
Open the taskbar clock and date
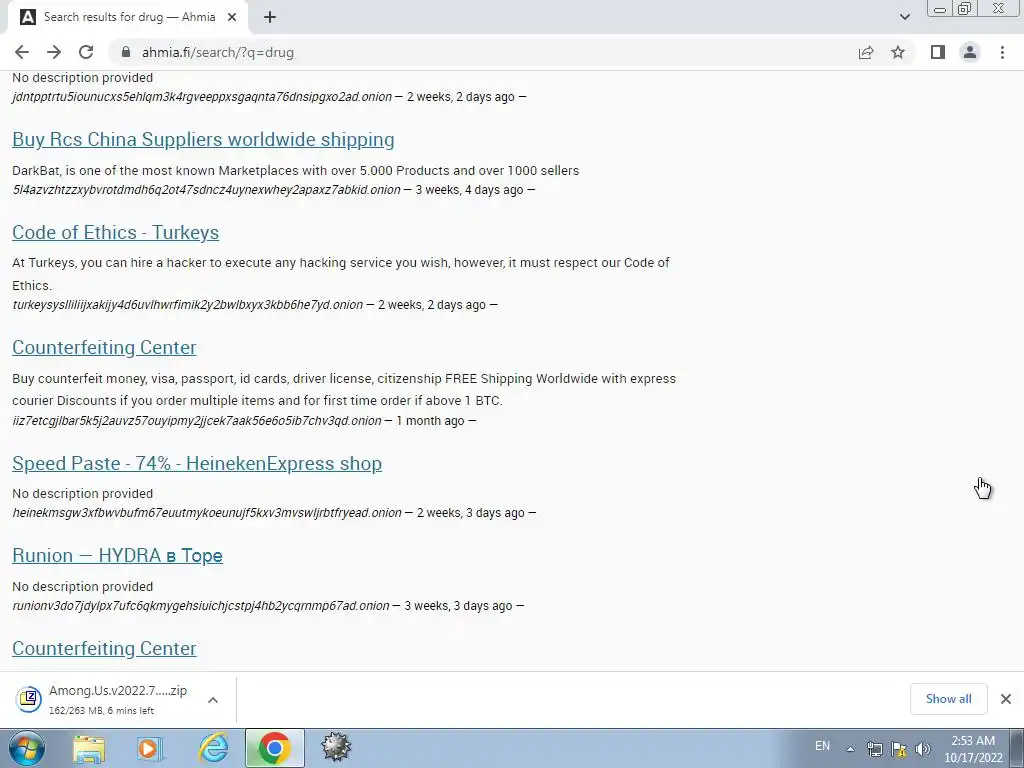973,749
